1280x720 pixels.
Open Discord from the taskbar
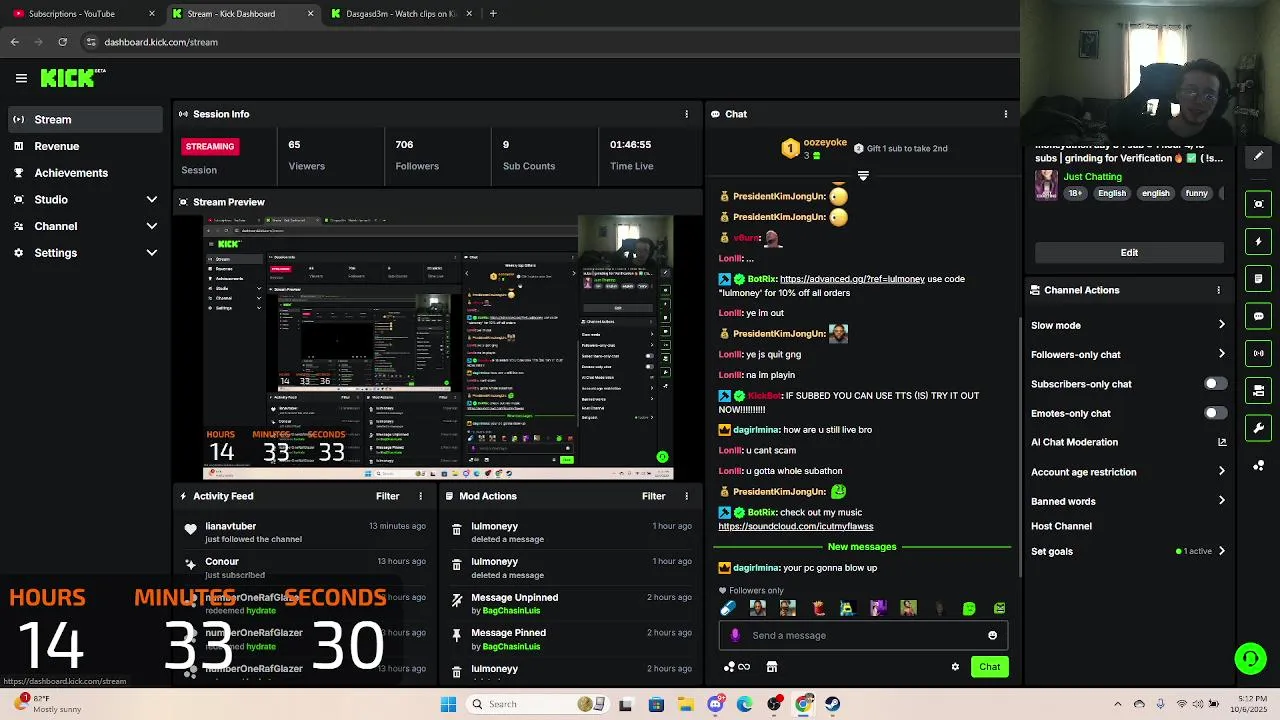[x=715, y=704]
